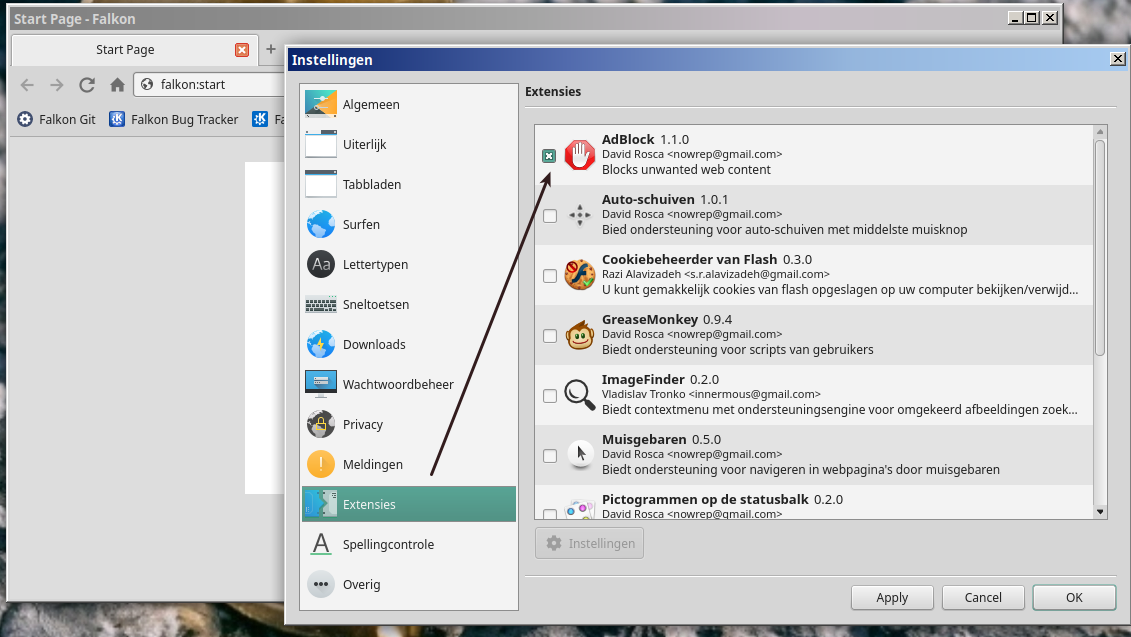Close the Instellingen dialog
This screenshot has width=1131, height=637.
click(x=1117, y=59)
